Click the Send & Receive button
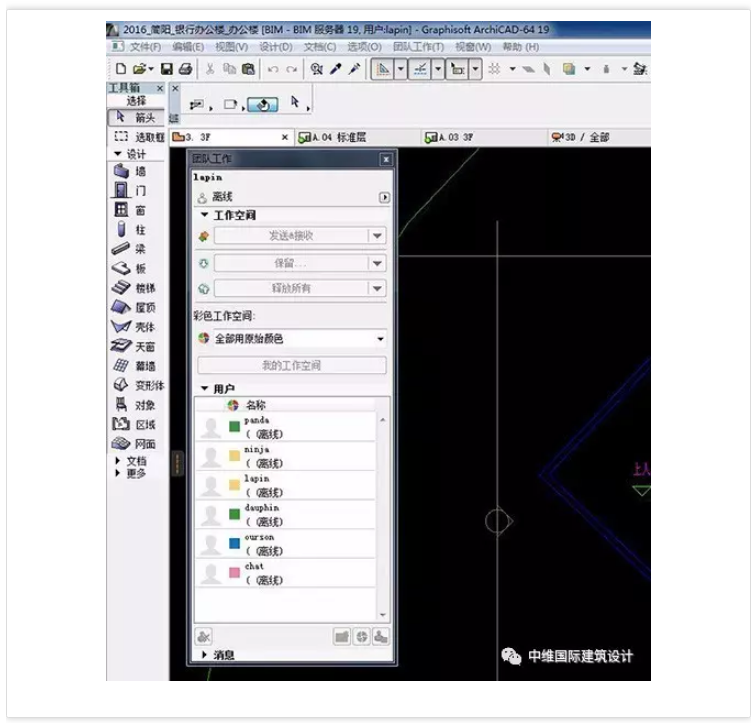This screenshot has height=723, width=756. coord(291,236)
